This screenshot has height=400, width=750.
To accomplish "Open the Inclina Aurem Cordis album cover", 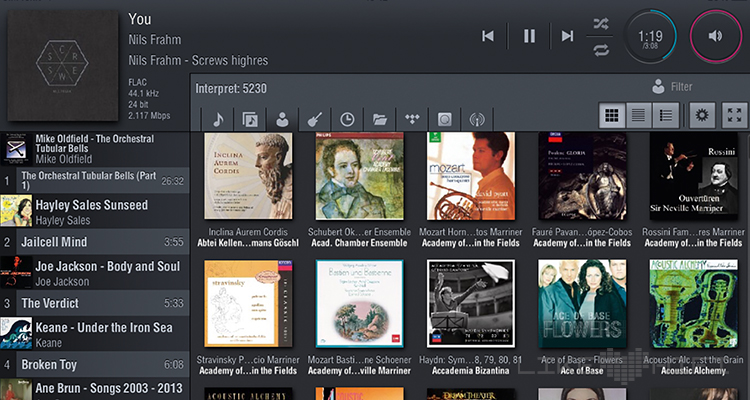I will (248, 176).
